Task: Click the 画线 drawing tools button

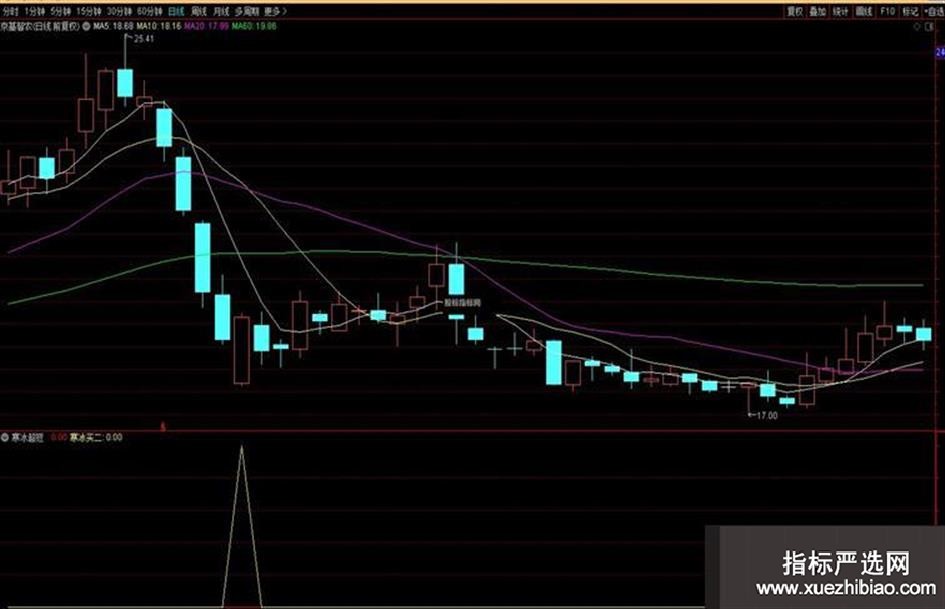Action: pyautogui.click(x=864, y=11)
